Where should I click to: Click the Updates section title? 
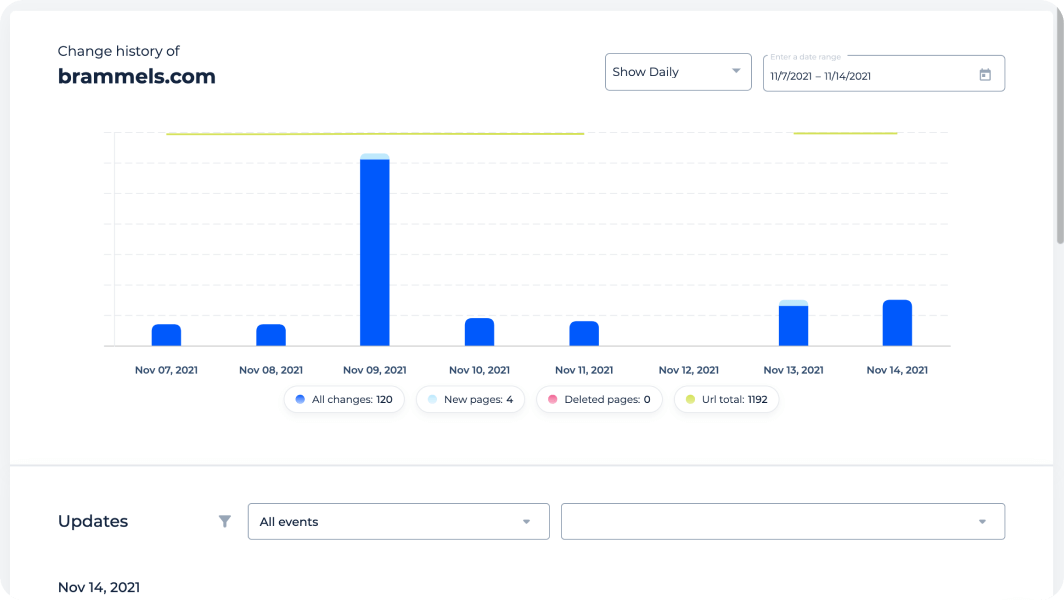point(93,521)
